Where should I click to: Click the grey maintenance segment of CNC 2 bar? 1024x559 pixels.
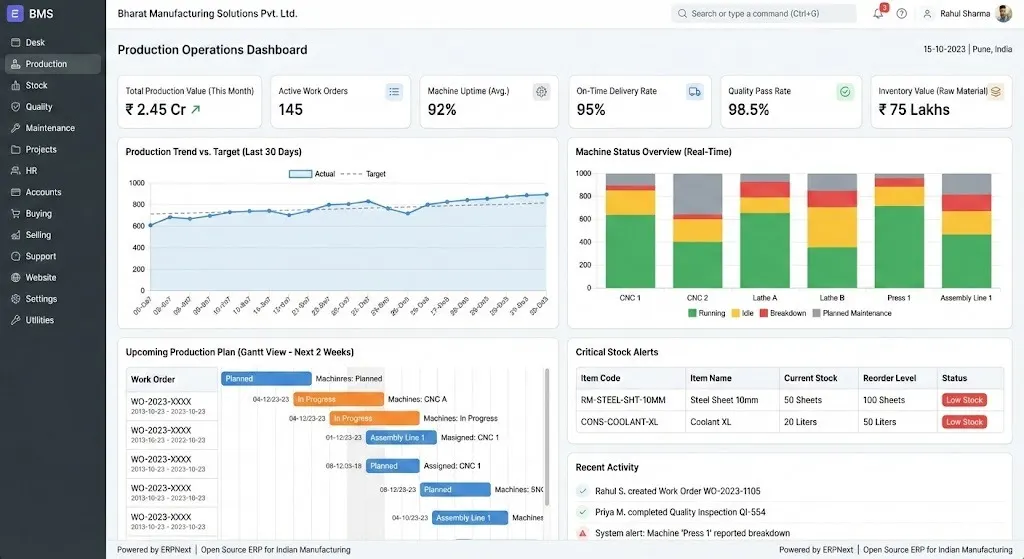click(x=697, y=194)
